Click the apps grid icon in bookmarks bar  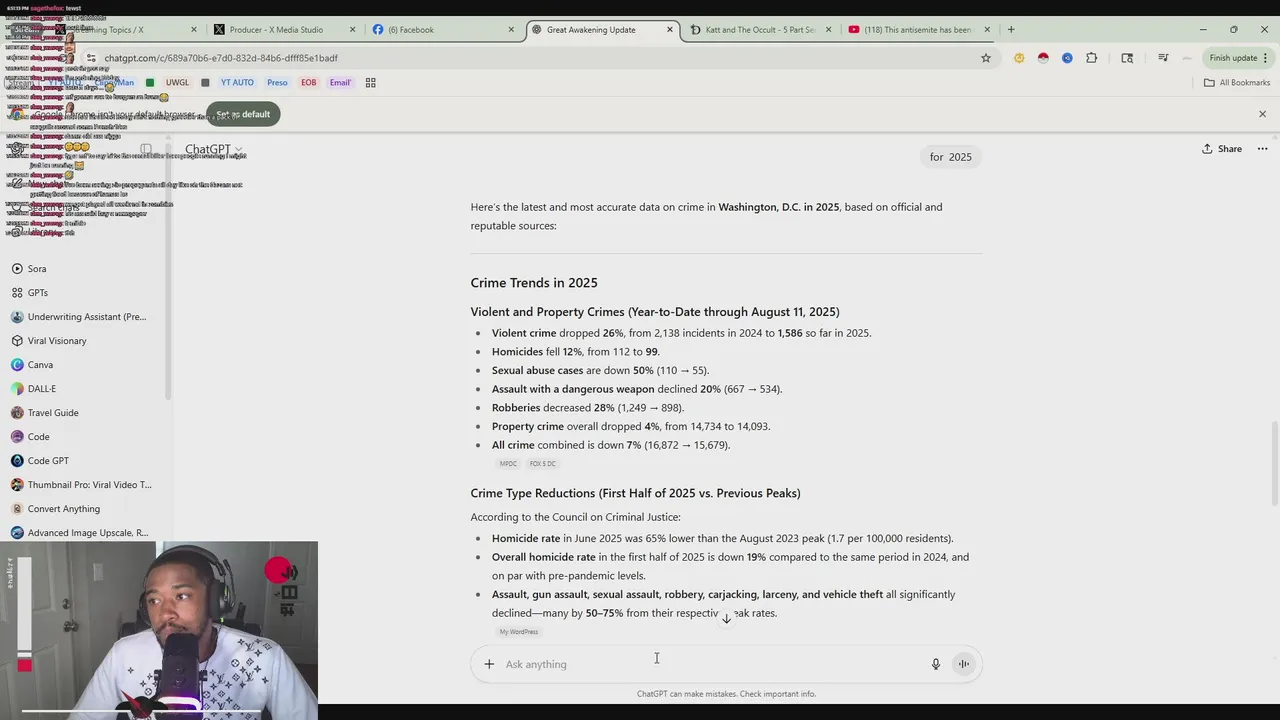[x=370, y=83]
